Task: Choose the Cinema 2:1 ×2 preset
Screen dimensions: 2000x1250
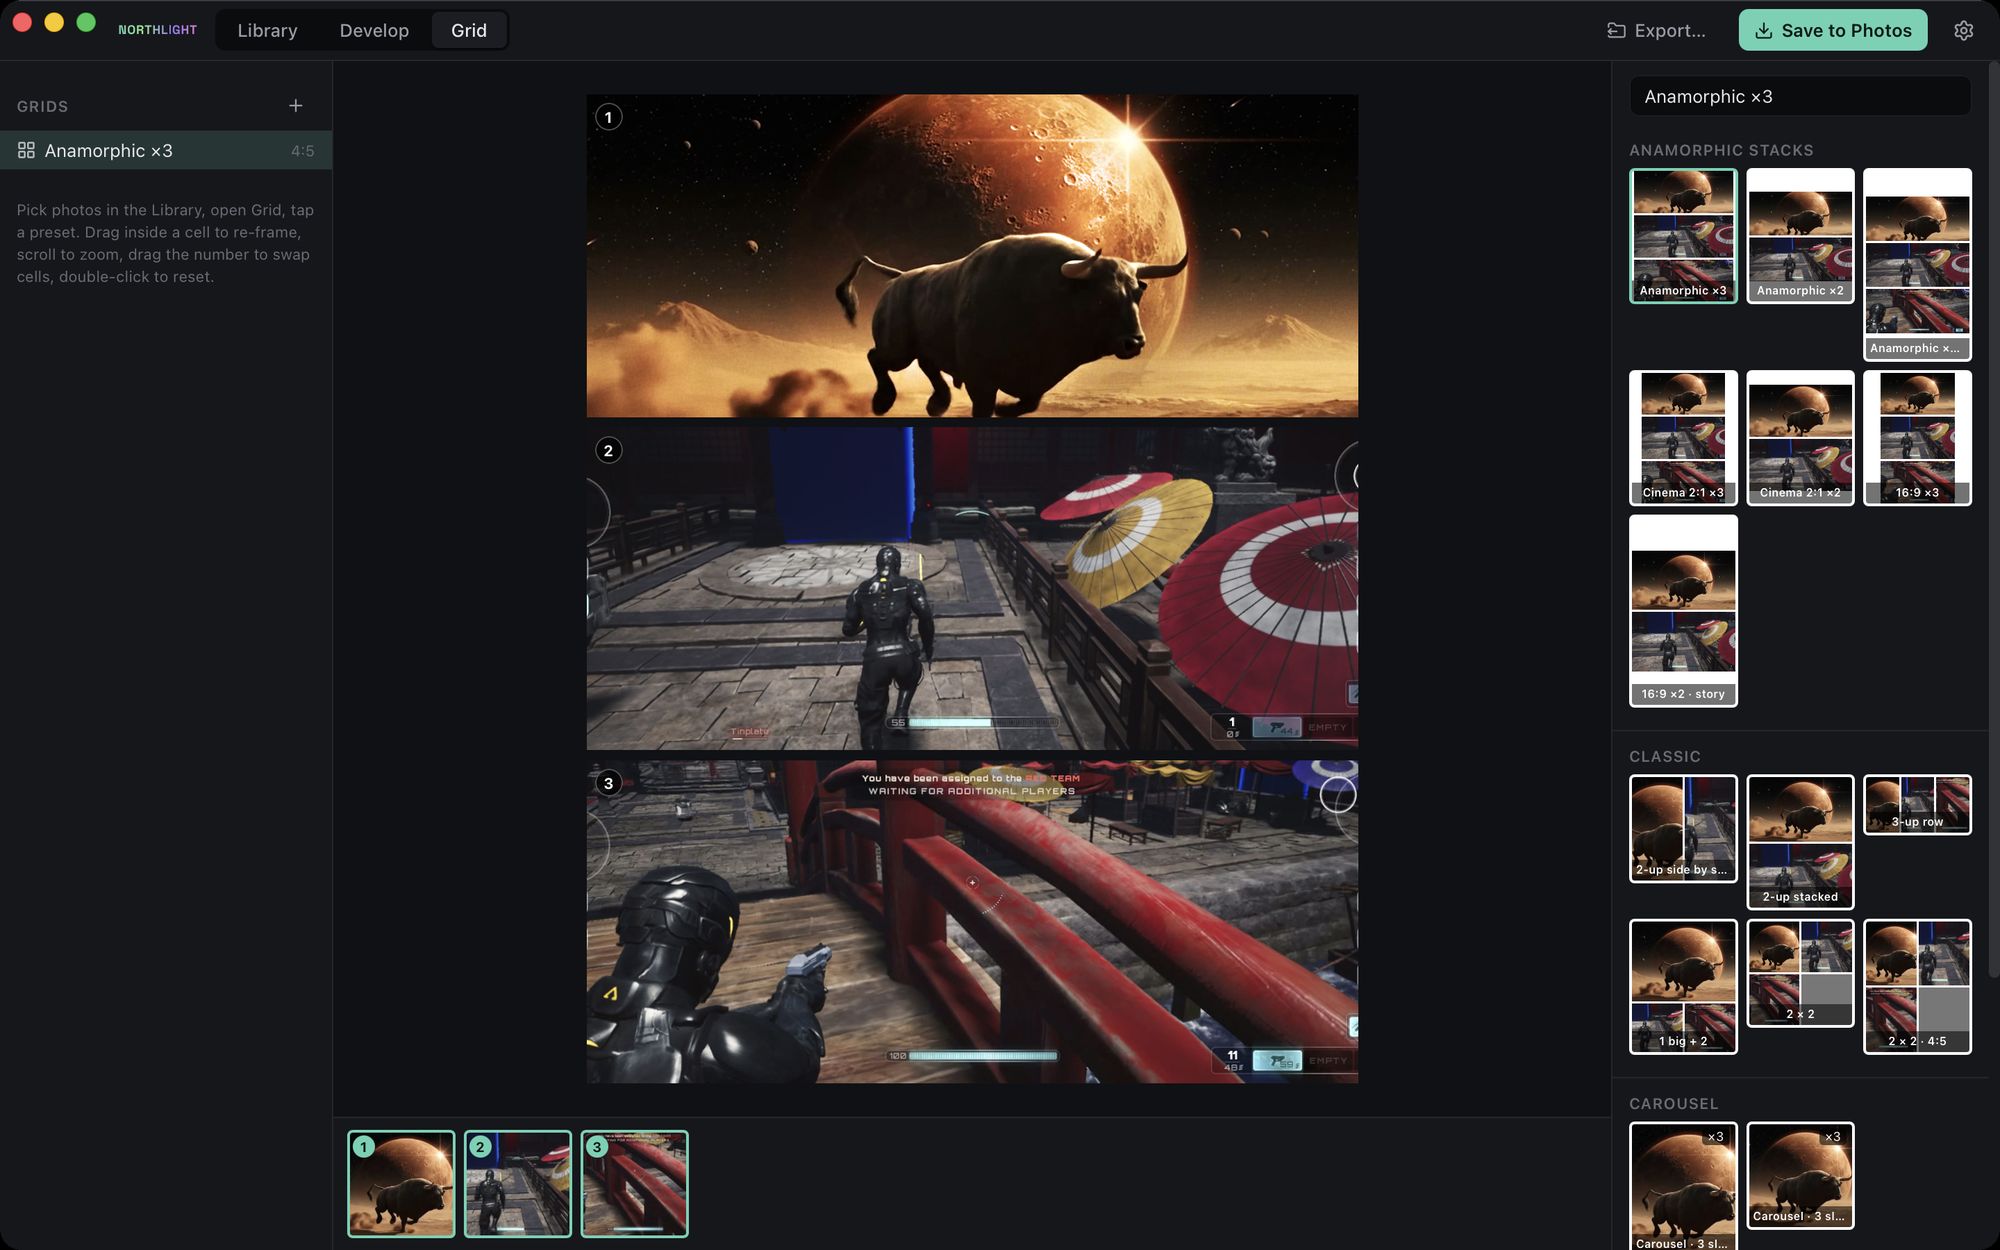Action: click(1800, 438)
